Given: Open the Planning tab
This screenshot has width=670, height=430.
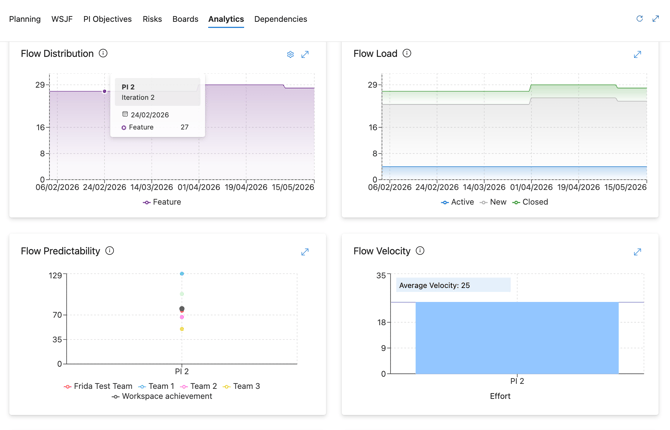Looking at the screenshot, I should 25,19.
